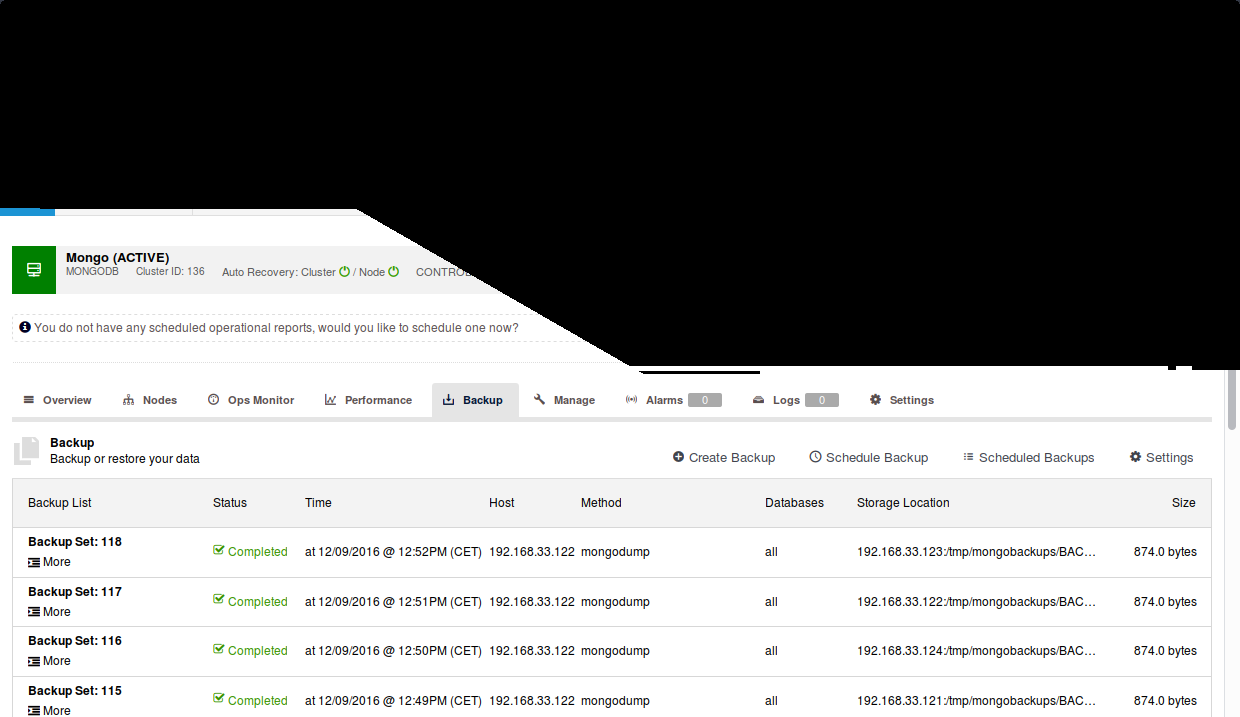Expand More under Backup Set: 117

(x=49, y=612)
